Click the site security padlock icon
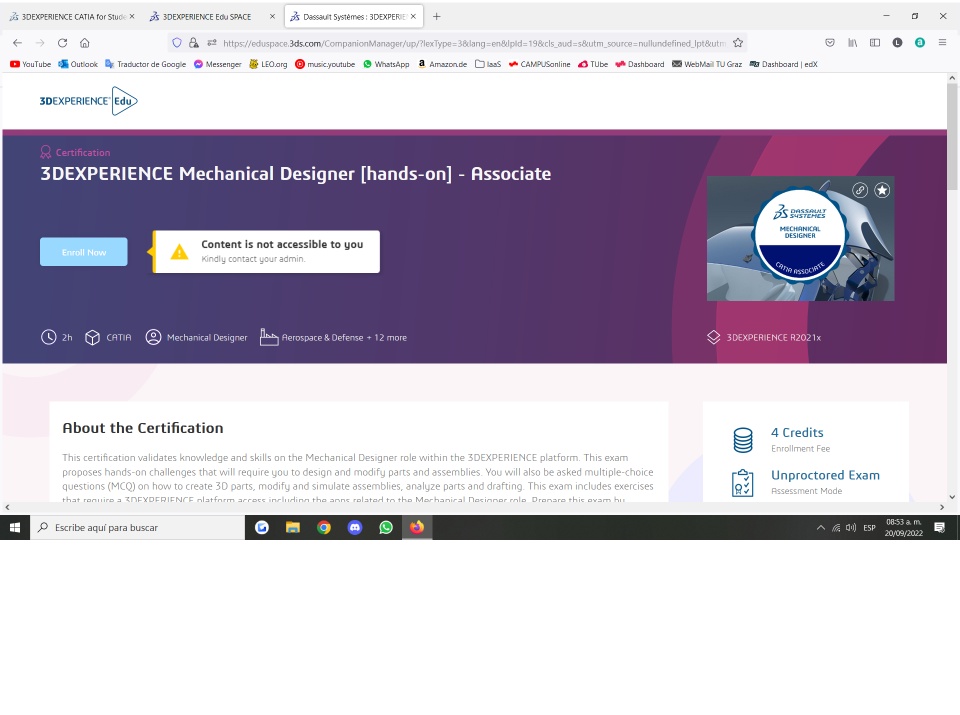 click(x=194, y=43)
